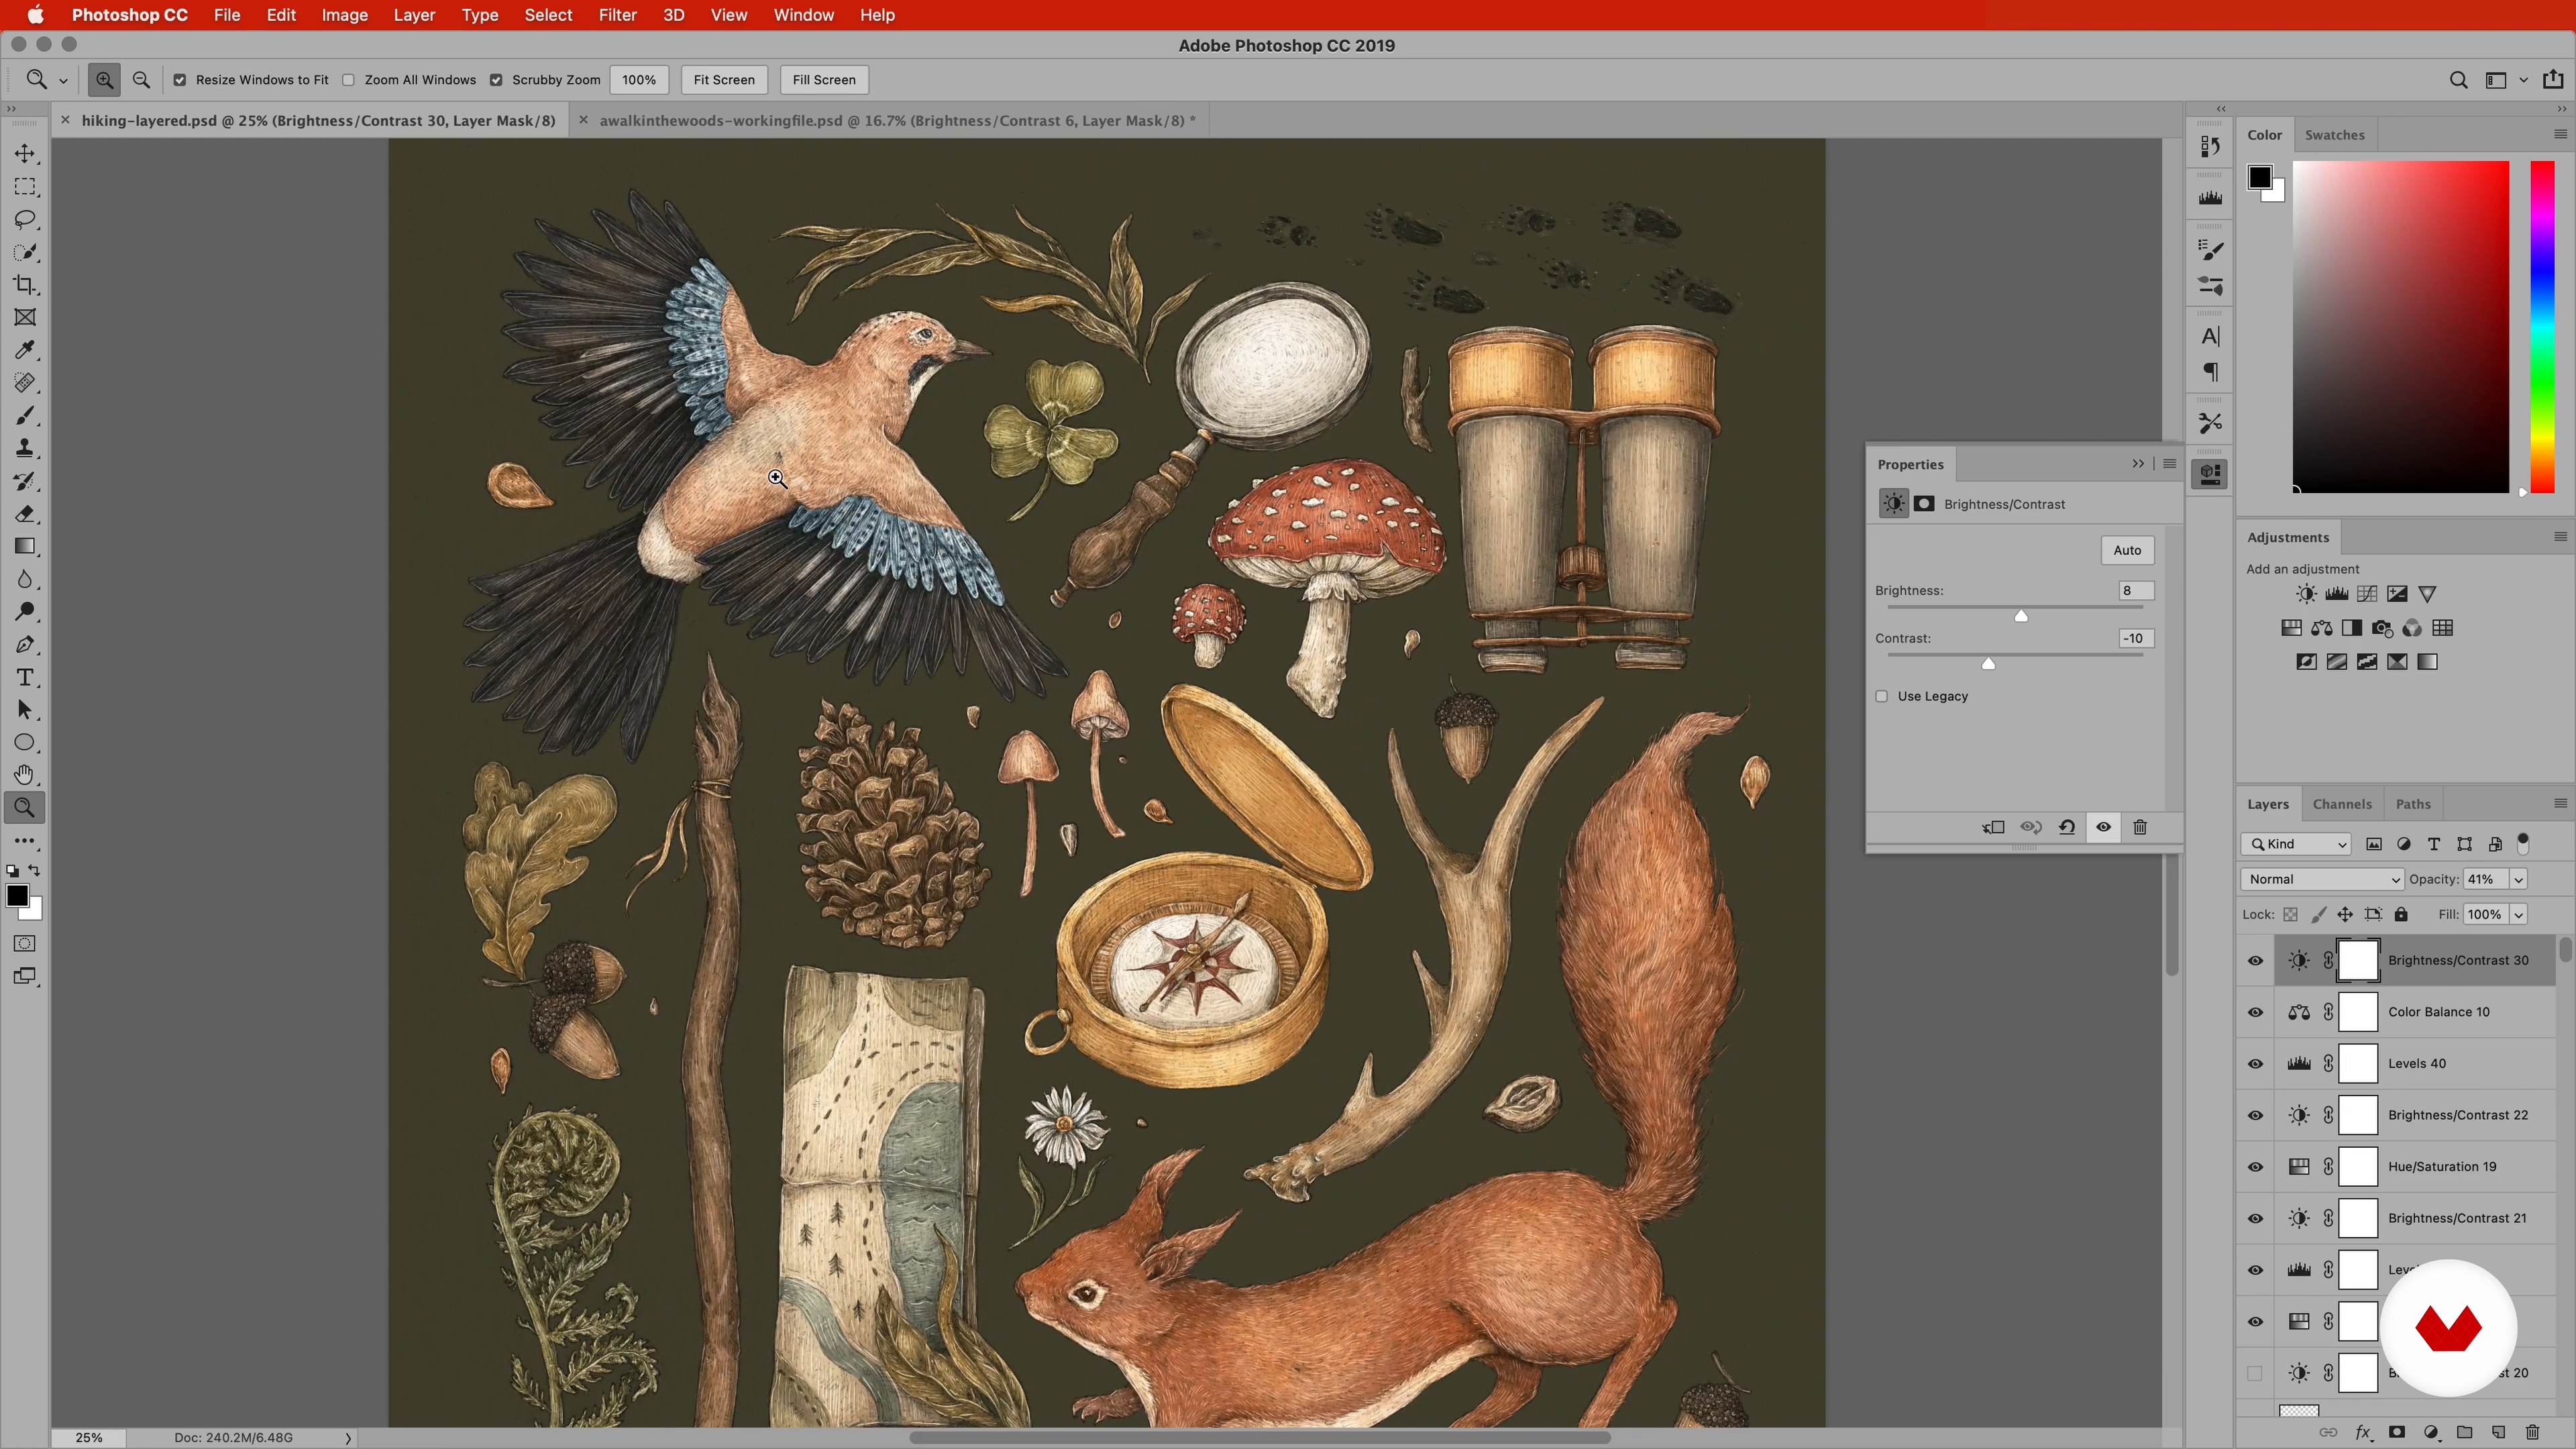Open the Layer menu
The image size is (2576, 1449).
pos(414,15)
